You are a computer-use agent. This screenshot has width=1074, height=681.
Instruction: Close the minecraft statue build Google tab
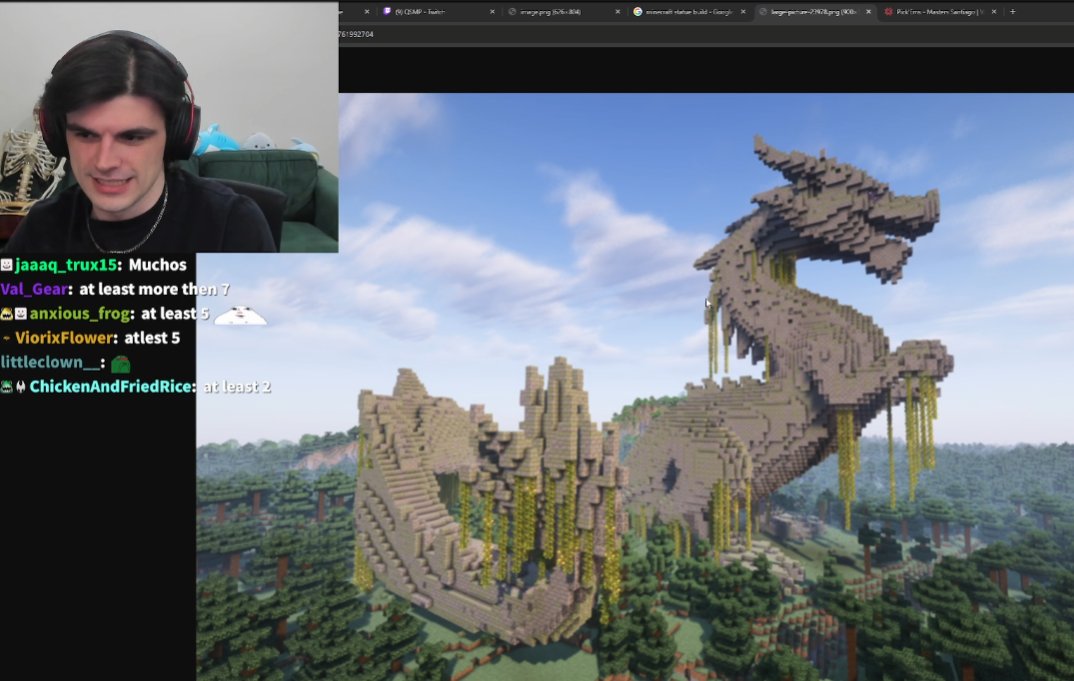[743, 12]
